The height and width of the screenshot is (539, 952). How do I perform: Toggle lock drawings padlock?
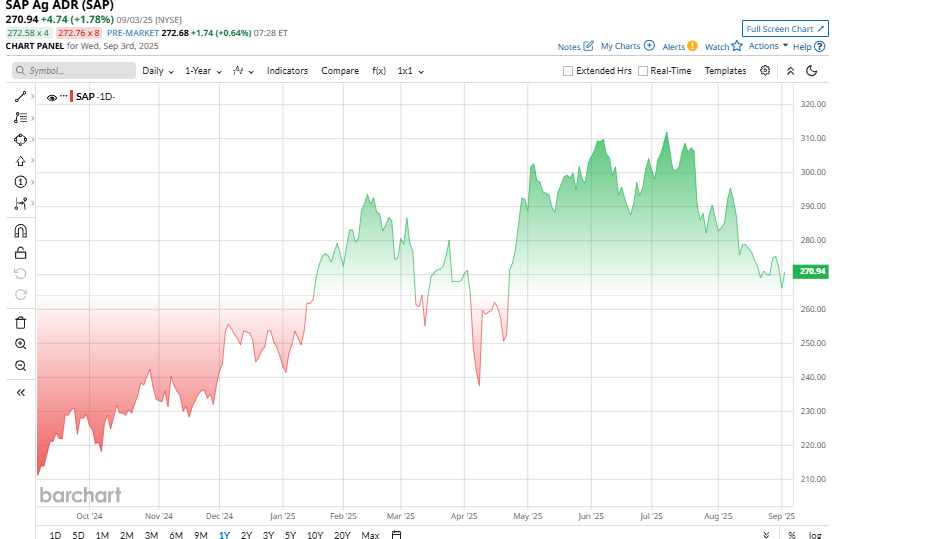(x=20, y=253)
